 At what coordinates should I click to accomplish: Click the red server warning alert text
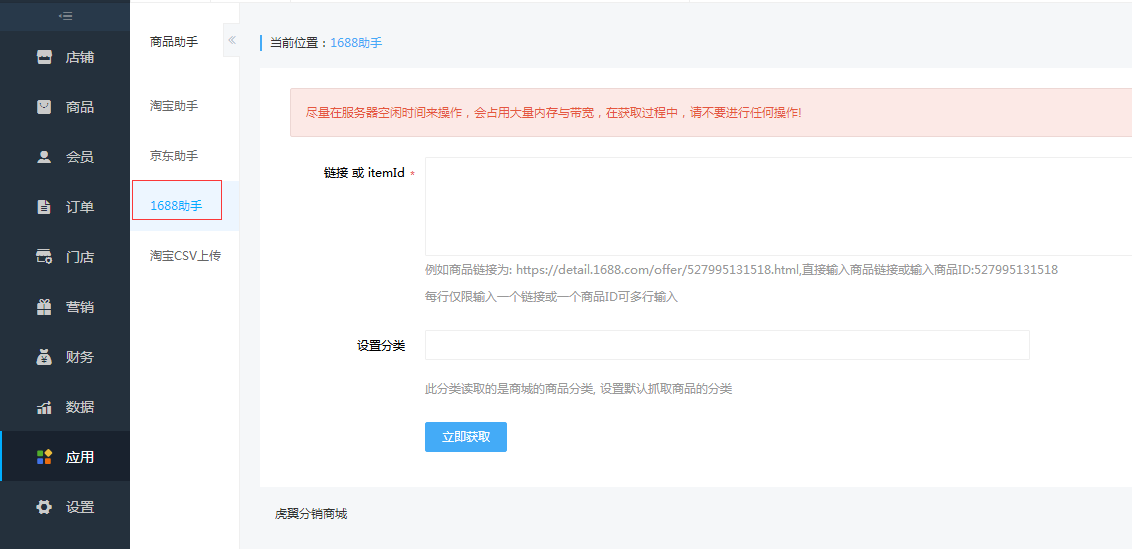[554, 113]
